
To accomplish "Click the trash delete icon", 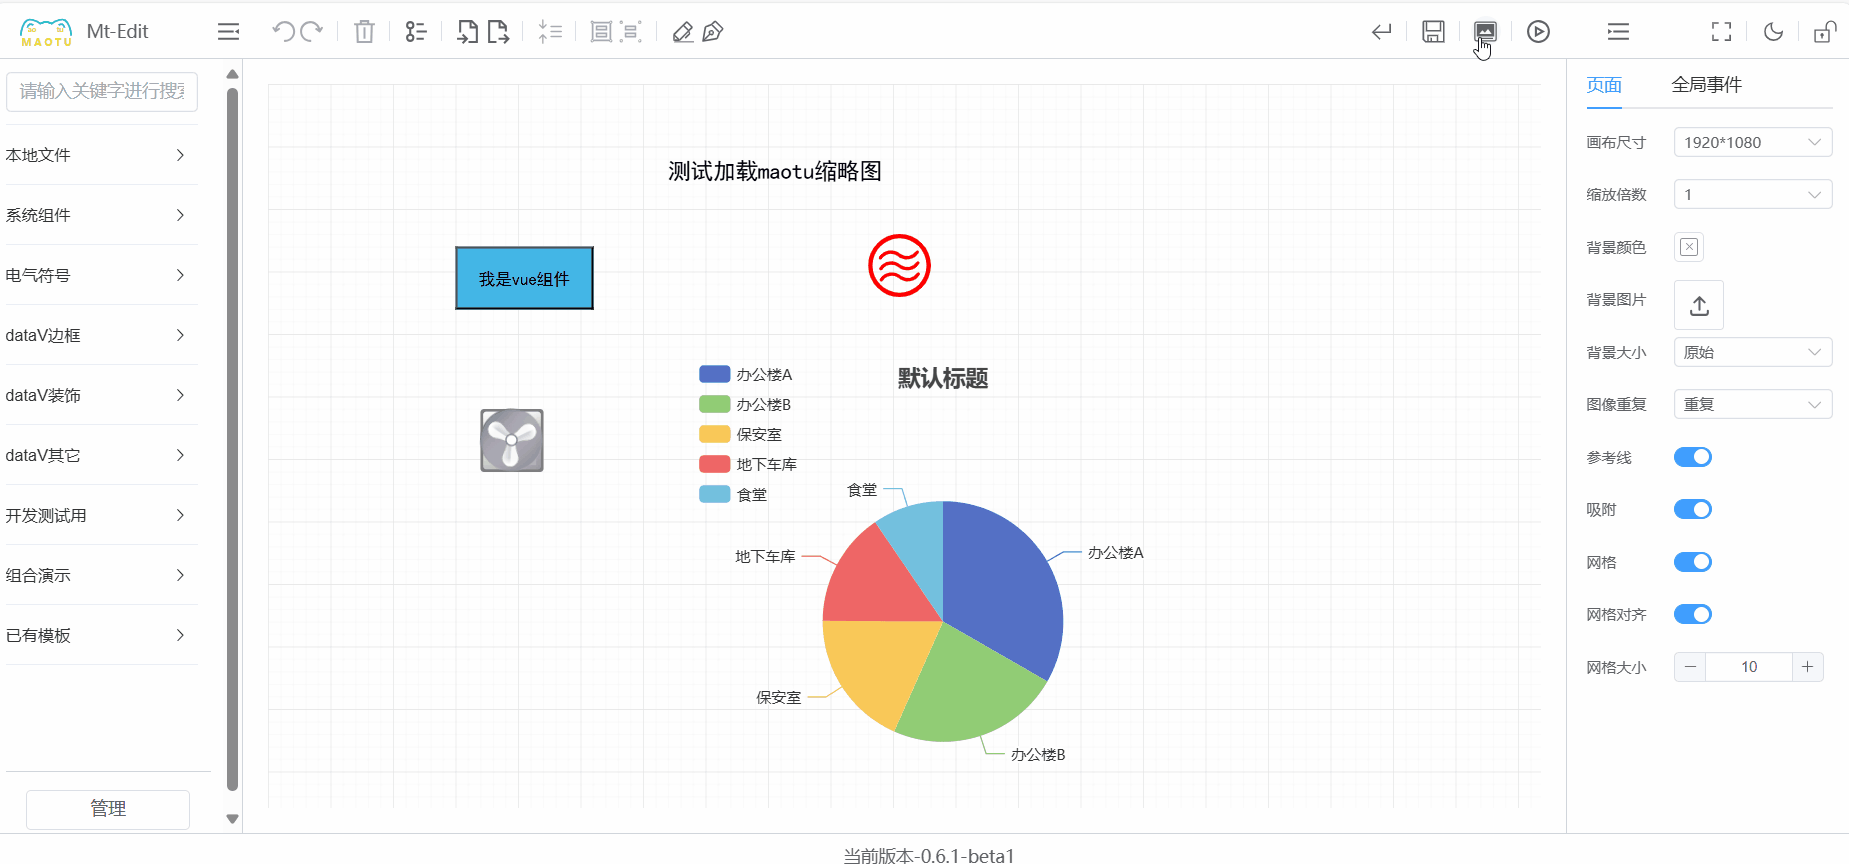I will (x=364, y=32).
